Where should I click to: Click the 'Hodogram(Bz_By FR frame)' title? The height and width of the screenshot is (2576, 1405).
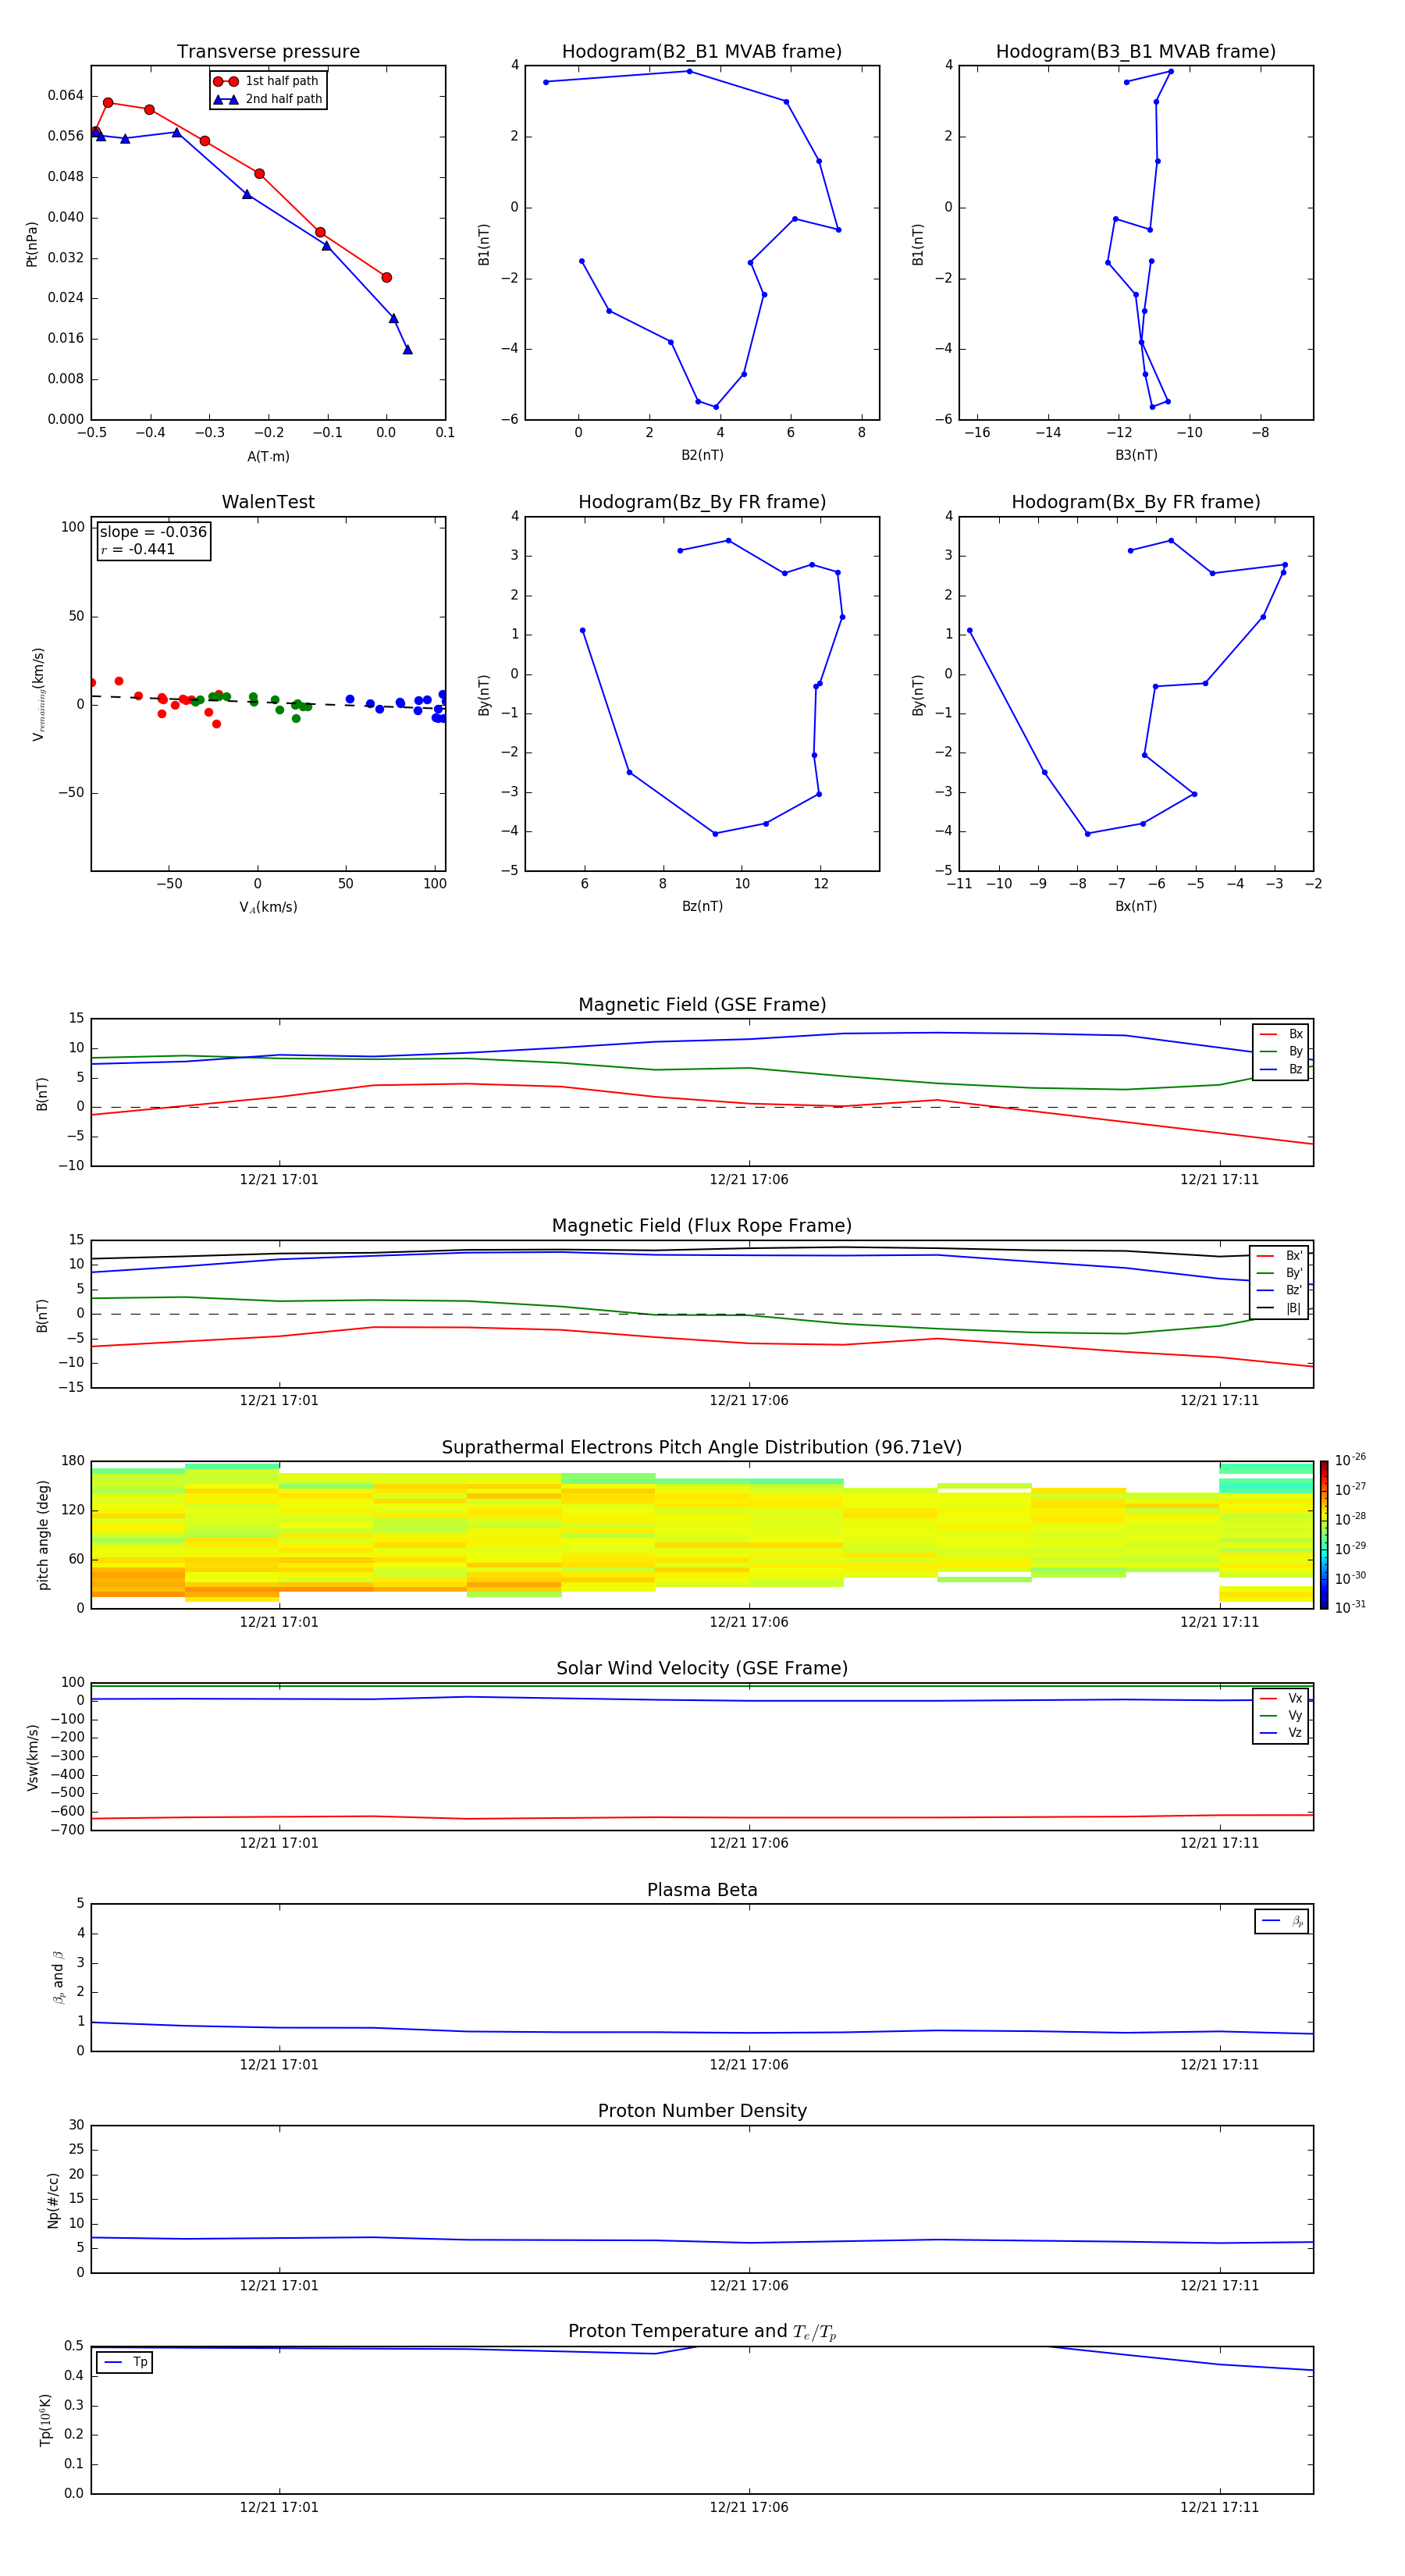pyautogui.click(x=702, y=502)
